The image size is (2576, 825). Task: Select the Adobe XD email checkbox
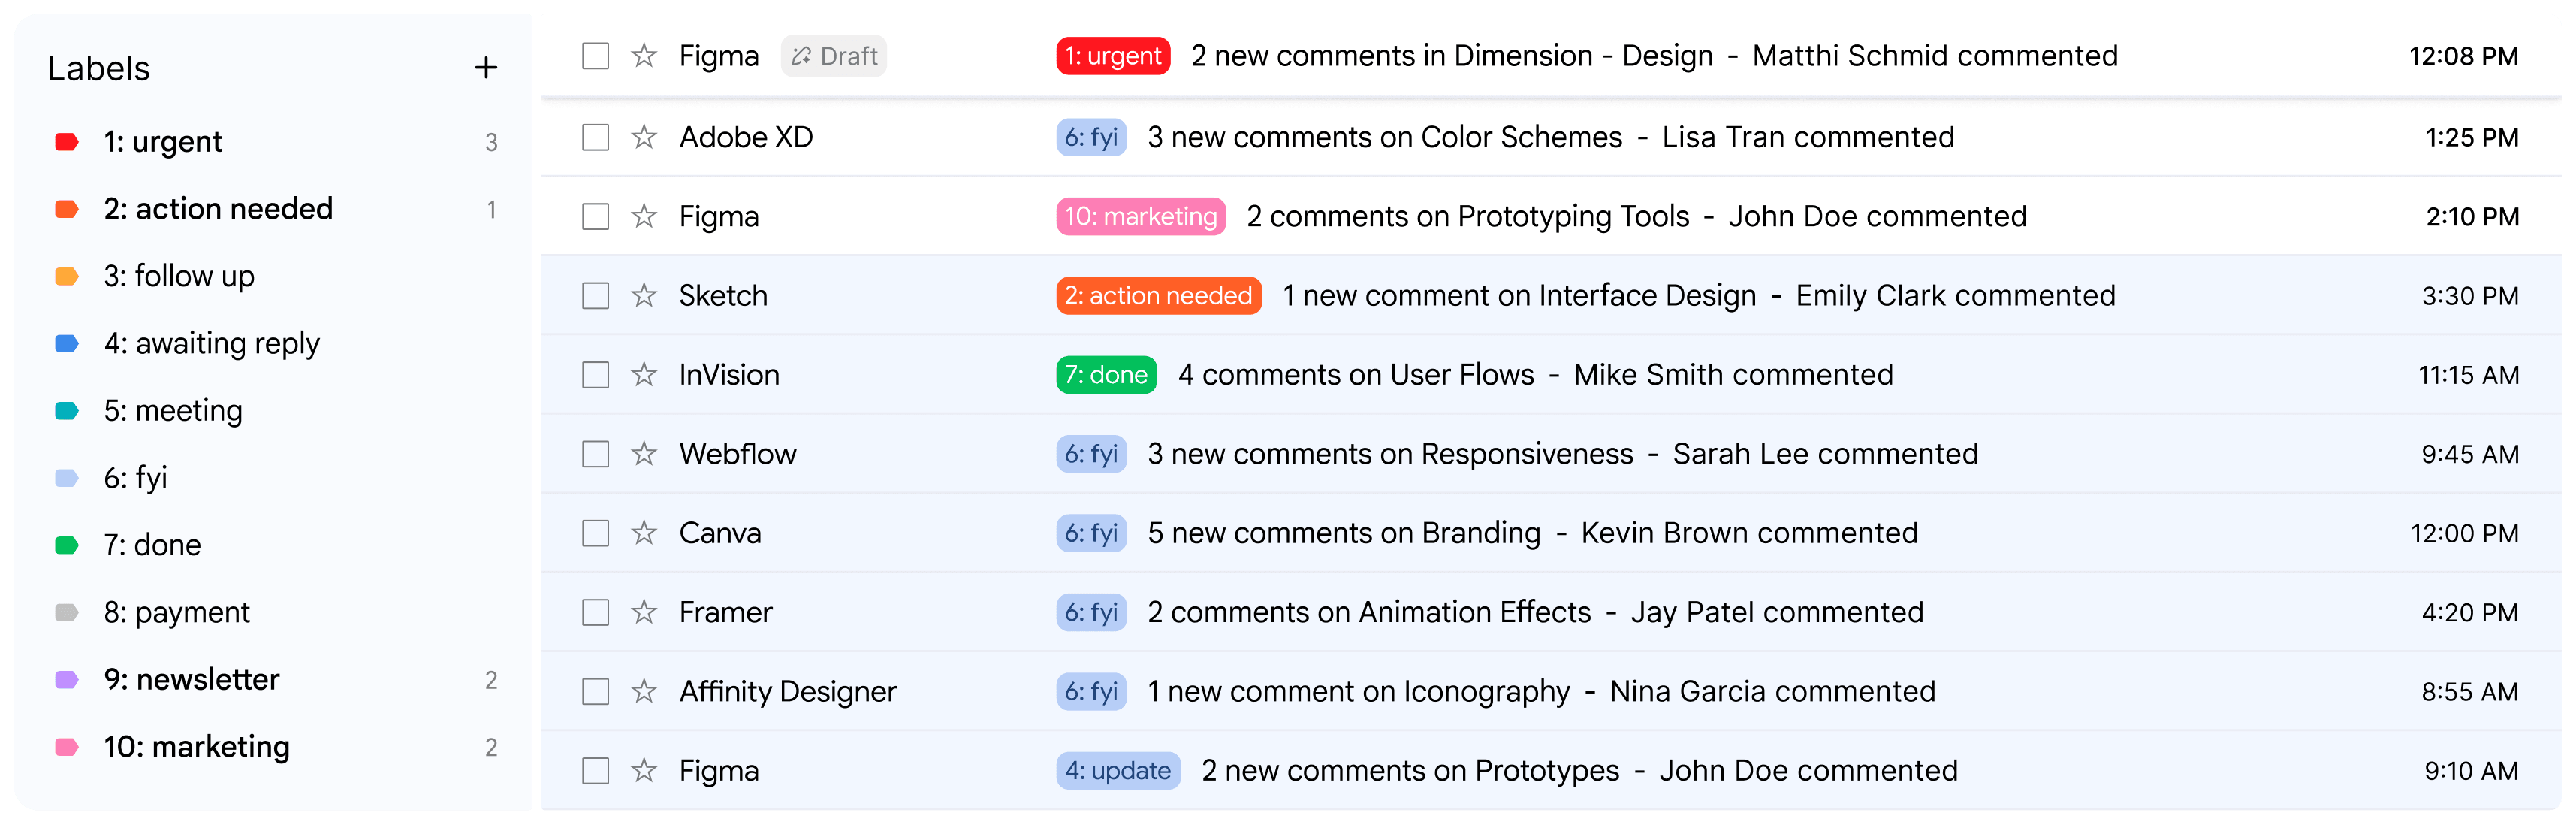(594, 137)
